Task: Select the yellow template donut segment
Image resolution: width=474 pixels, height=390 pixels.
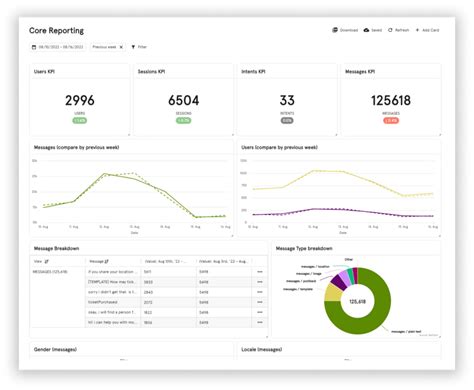Action: point(333,293)
